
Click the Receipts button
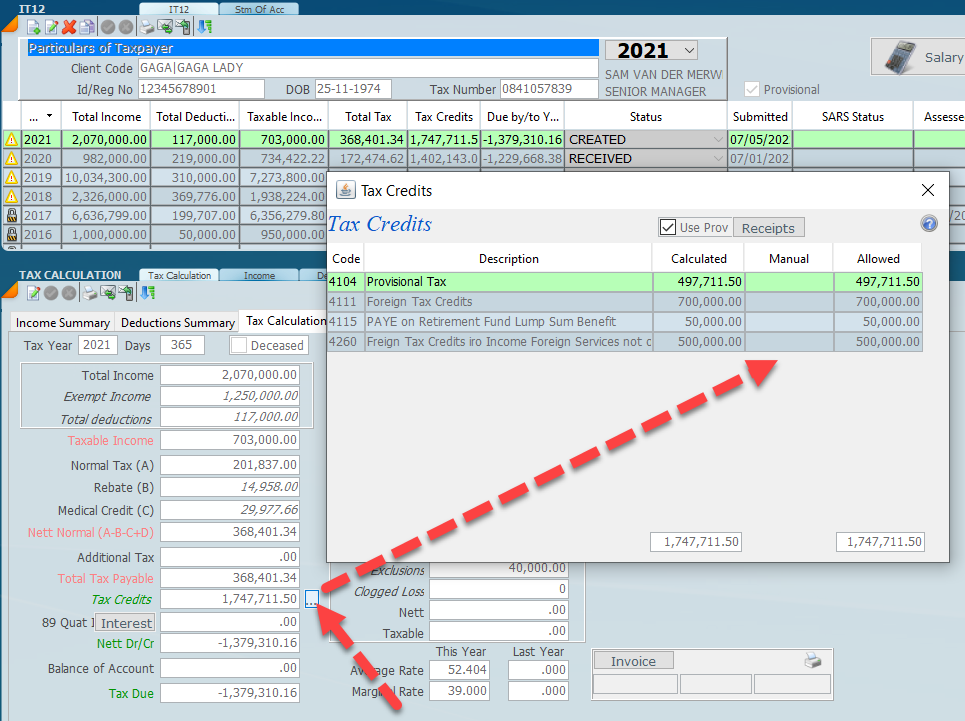click(x=768, y=228)
